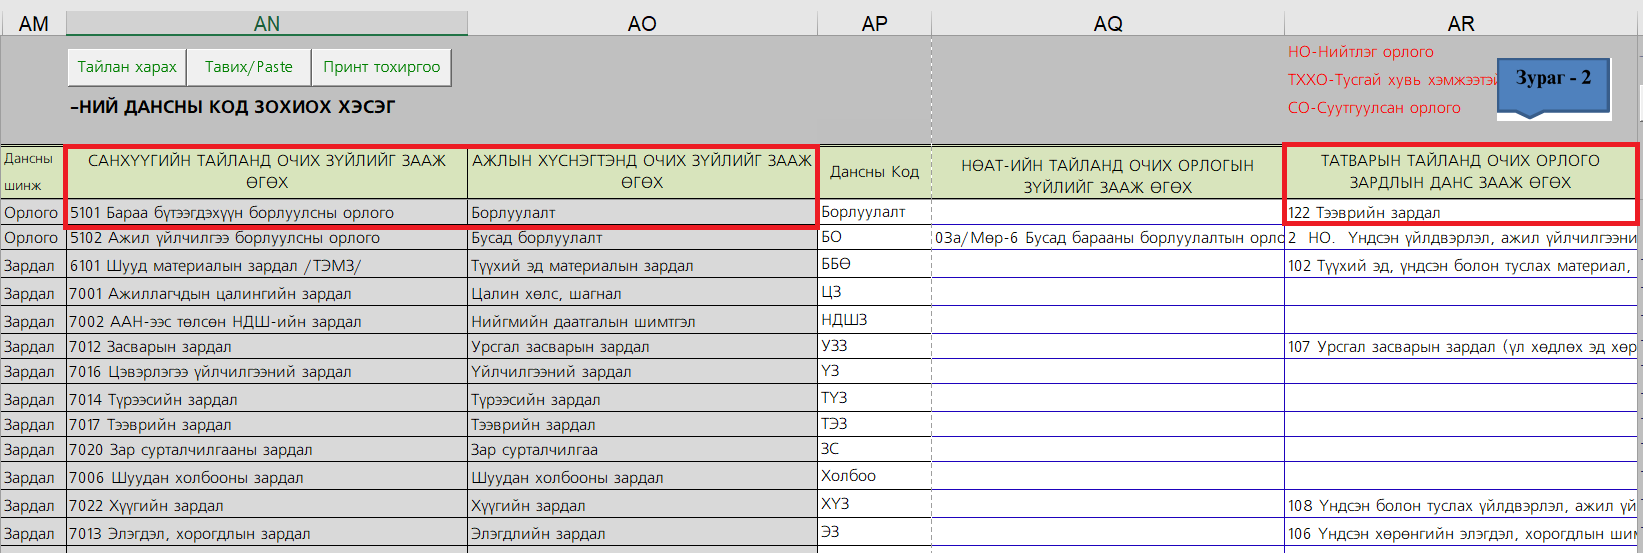Select column AO header
This screenshot has height=553, width=1643.
pos(642,23)
